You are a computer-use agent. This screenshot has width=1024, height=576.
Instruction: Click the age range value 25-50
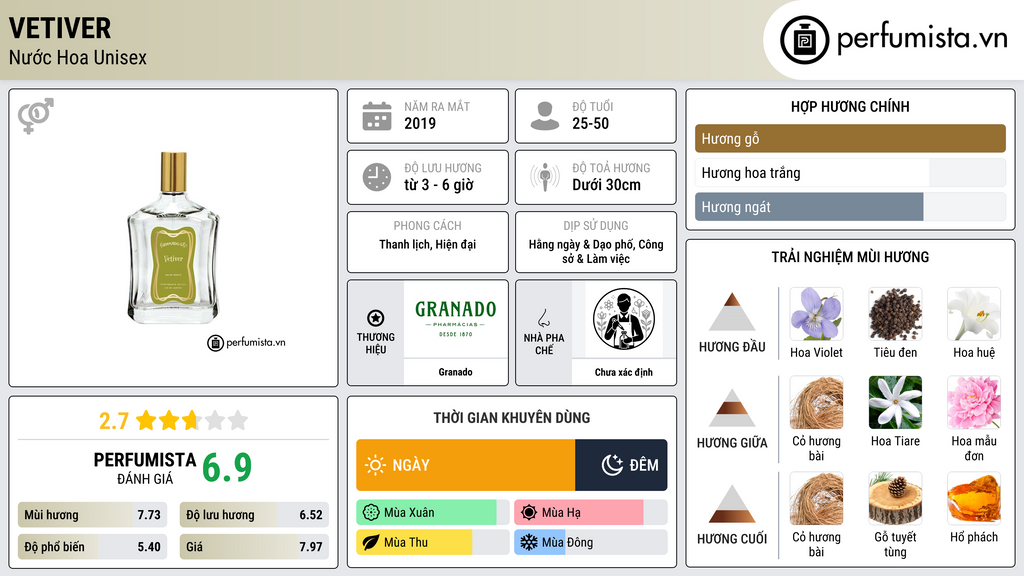coord(590,123)
